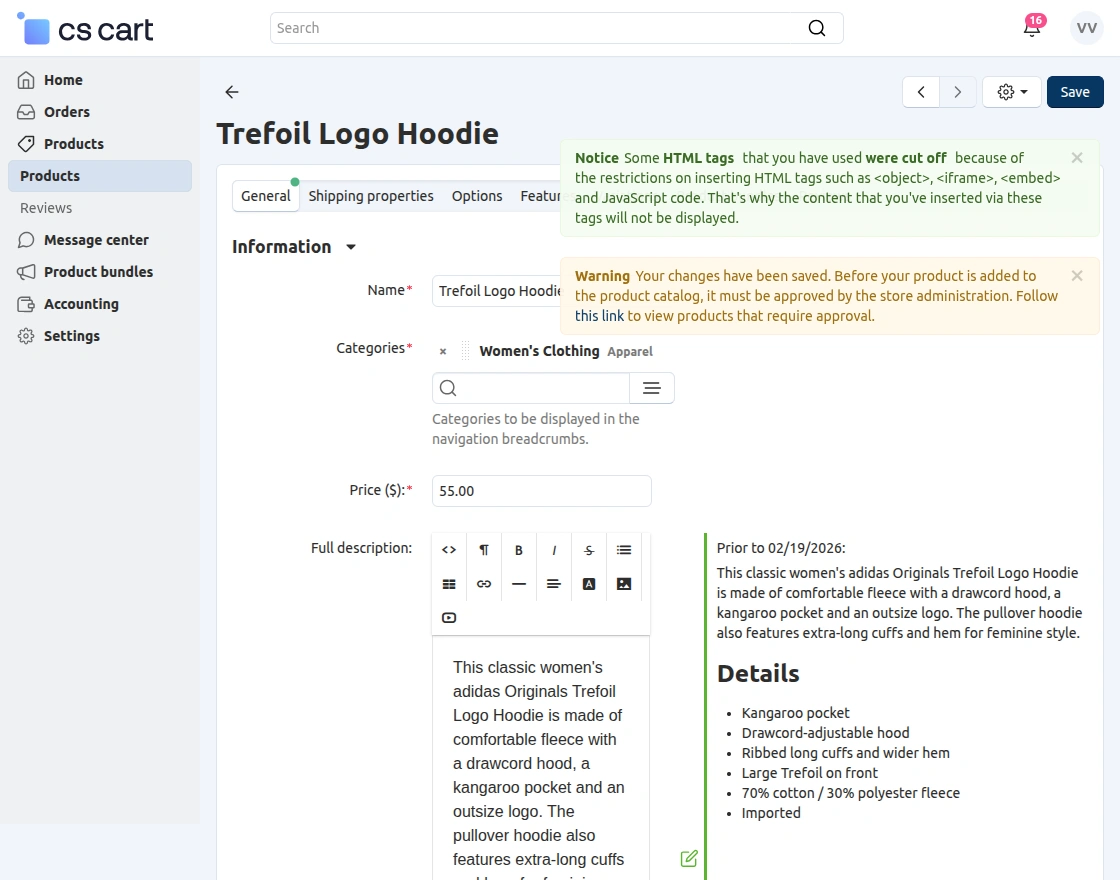Create an unordered list in the editor

point(624,549)
